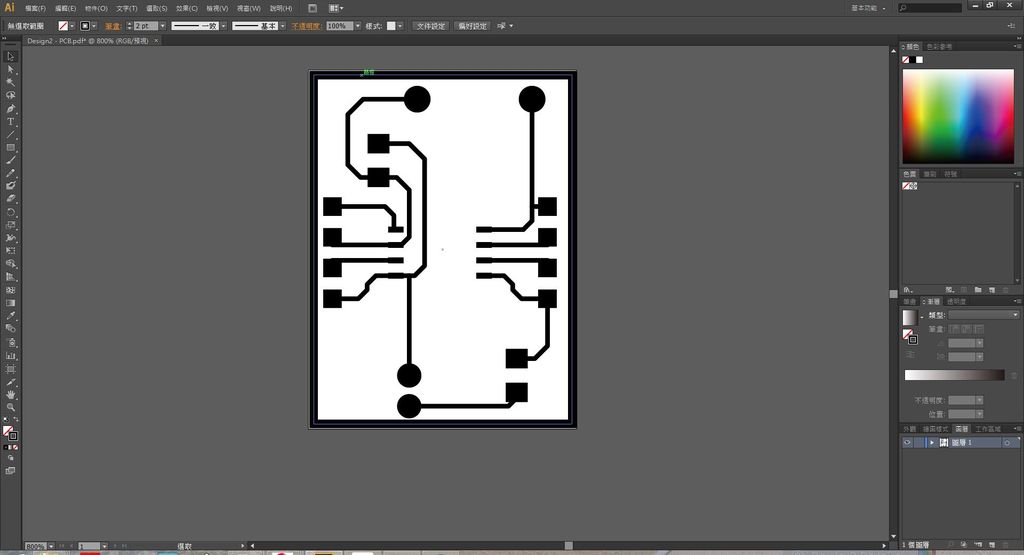
Task: Open the 文字(T) menu
Action: tap(127, 8)
